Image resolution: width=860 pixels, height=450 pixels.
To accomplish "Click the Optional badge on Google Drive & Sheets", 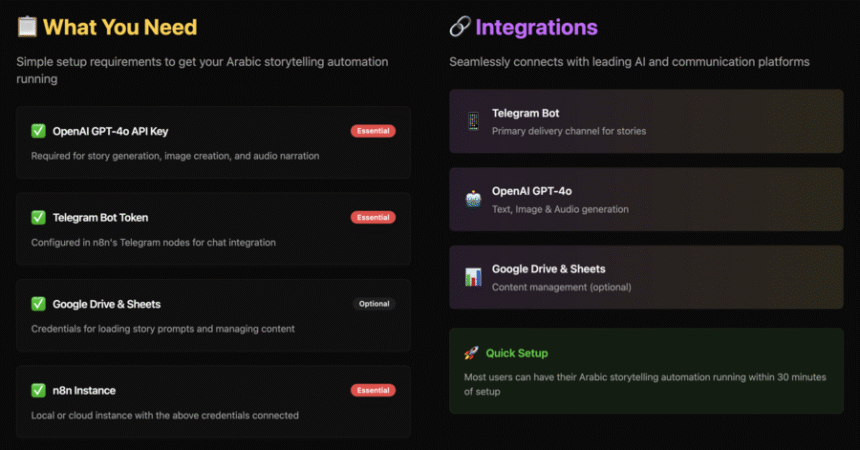I will click(374, 303).
